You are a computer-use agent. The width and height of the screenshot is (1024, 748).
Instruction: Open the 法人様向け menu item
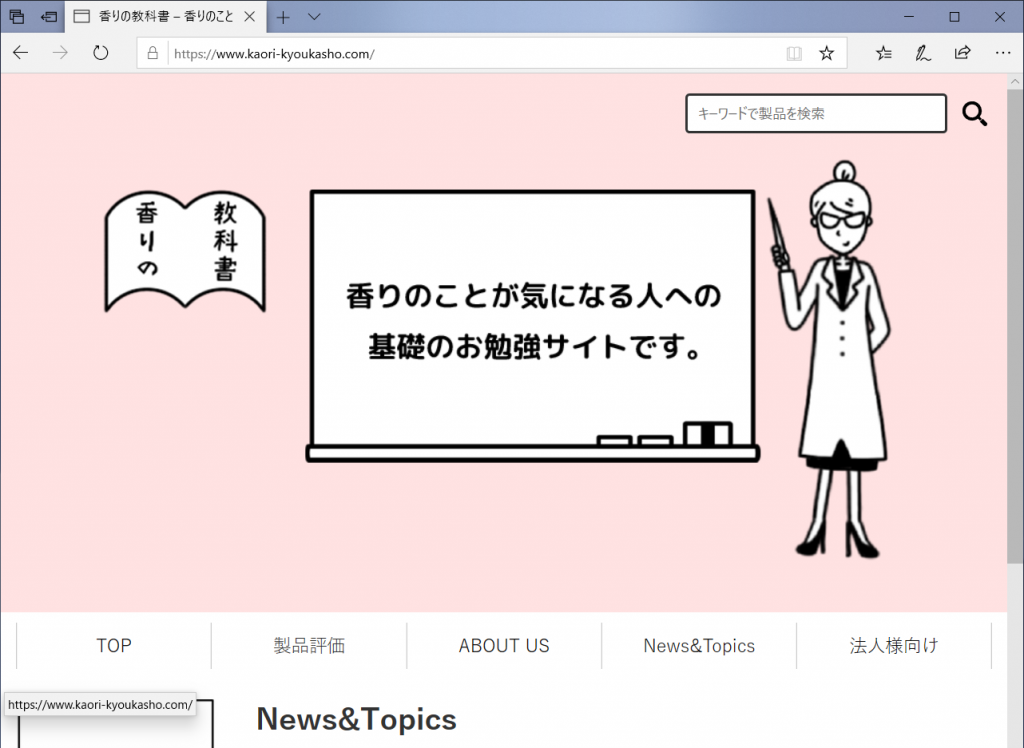point(894,645)
